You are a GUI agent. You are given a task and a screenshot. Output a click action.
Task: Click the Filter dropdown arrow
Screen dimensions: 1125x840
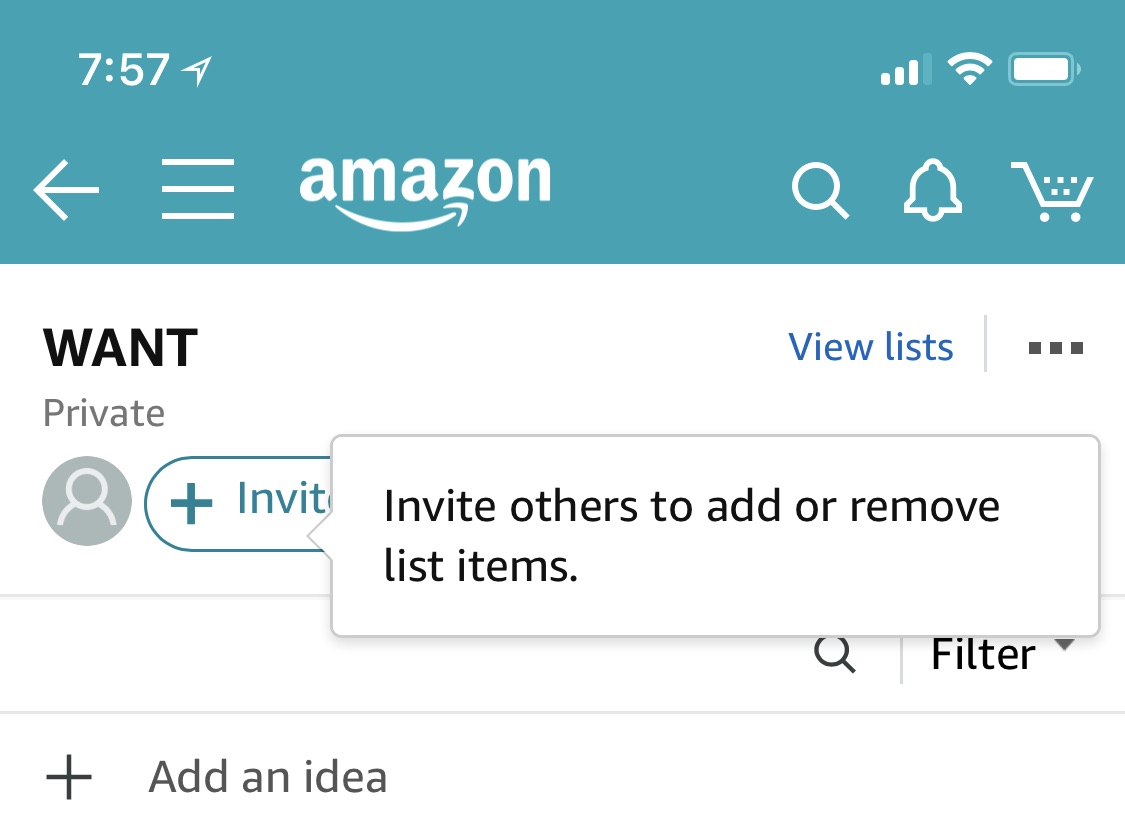1065,645
